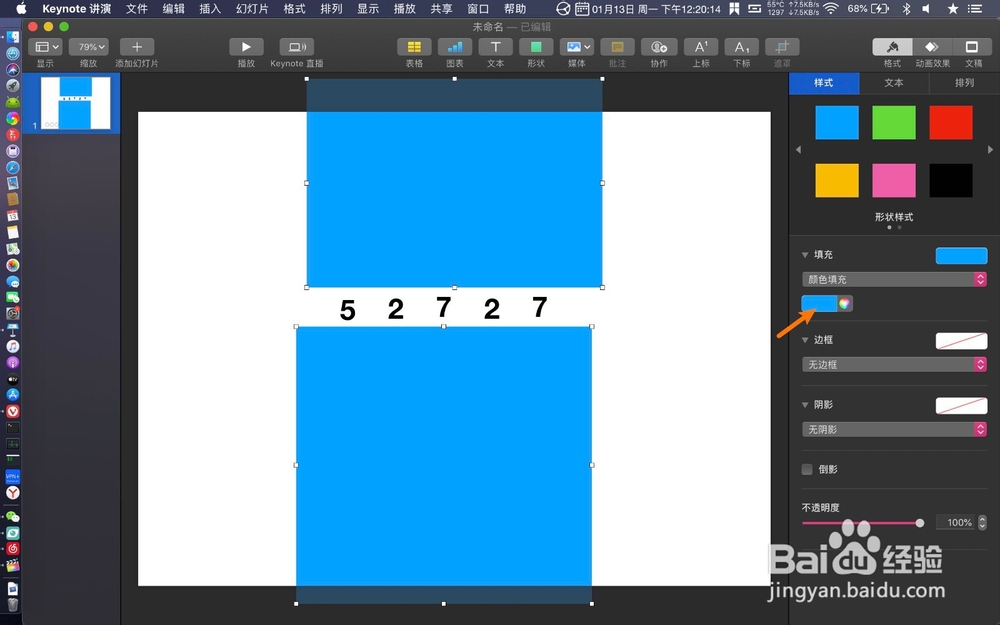Select the green shape style swatch
This screenshot has height=625, width=1000.
(893, 122)
